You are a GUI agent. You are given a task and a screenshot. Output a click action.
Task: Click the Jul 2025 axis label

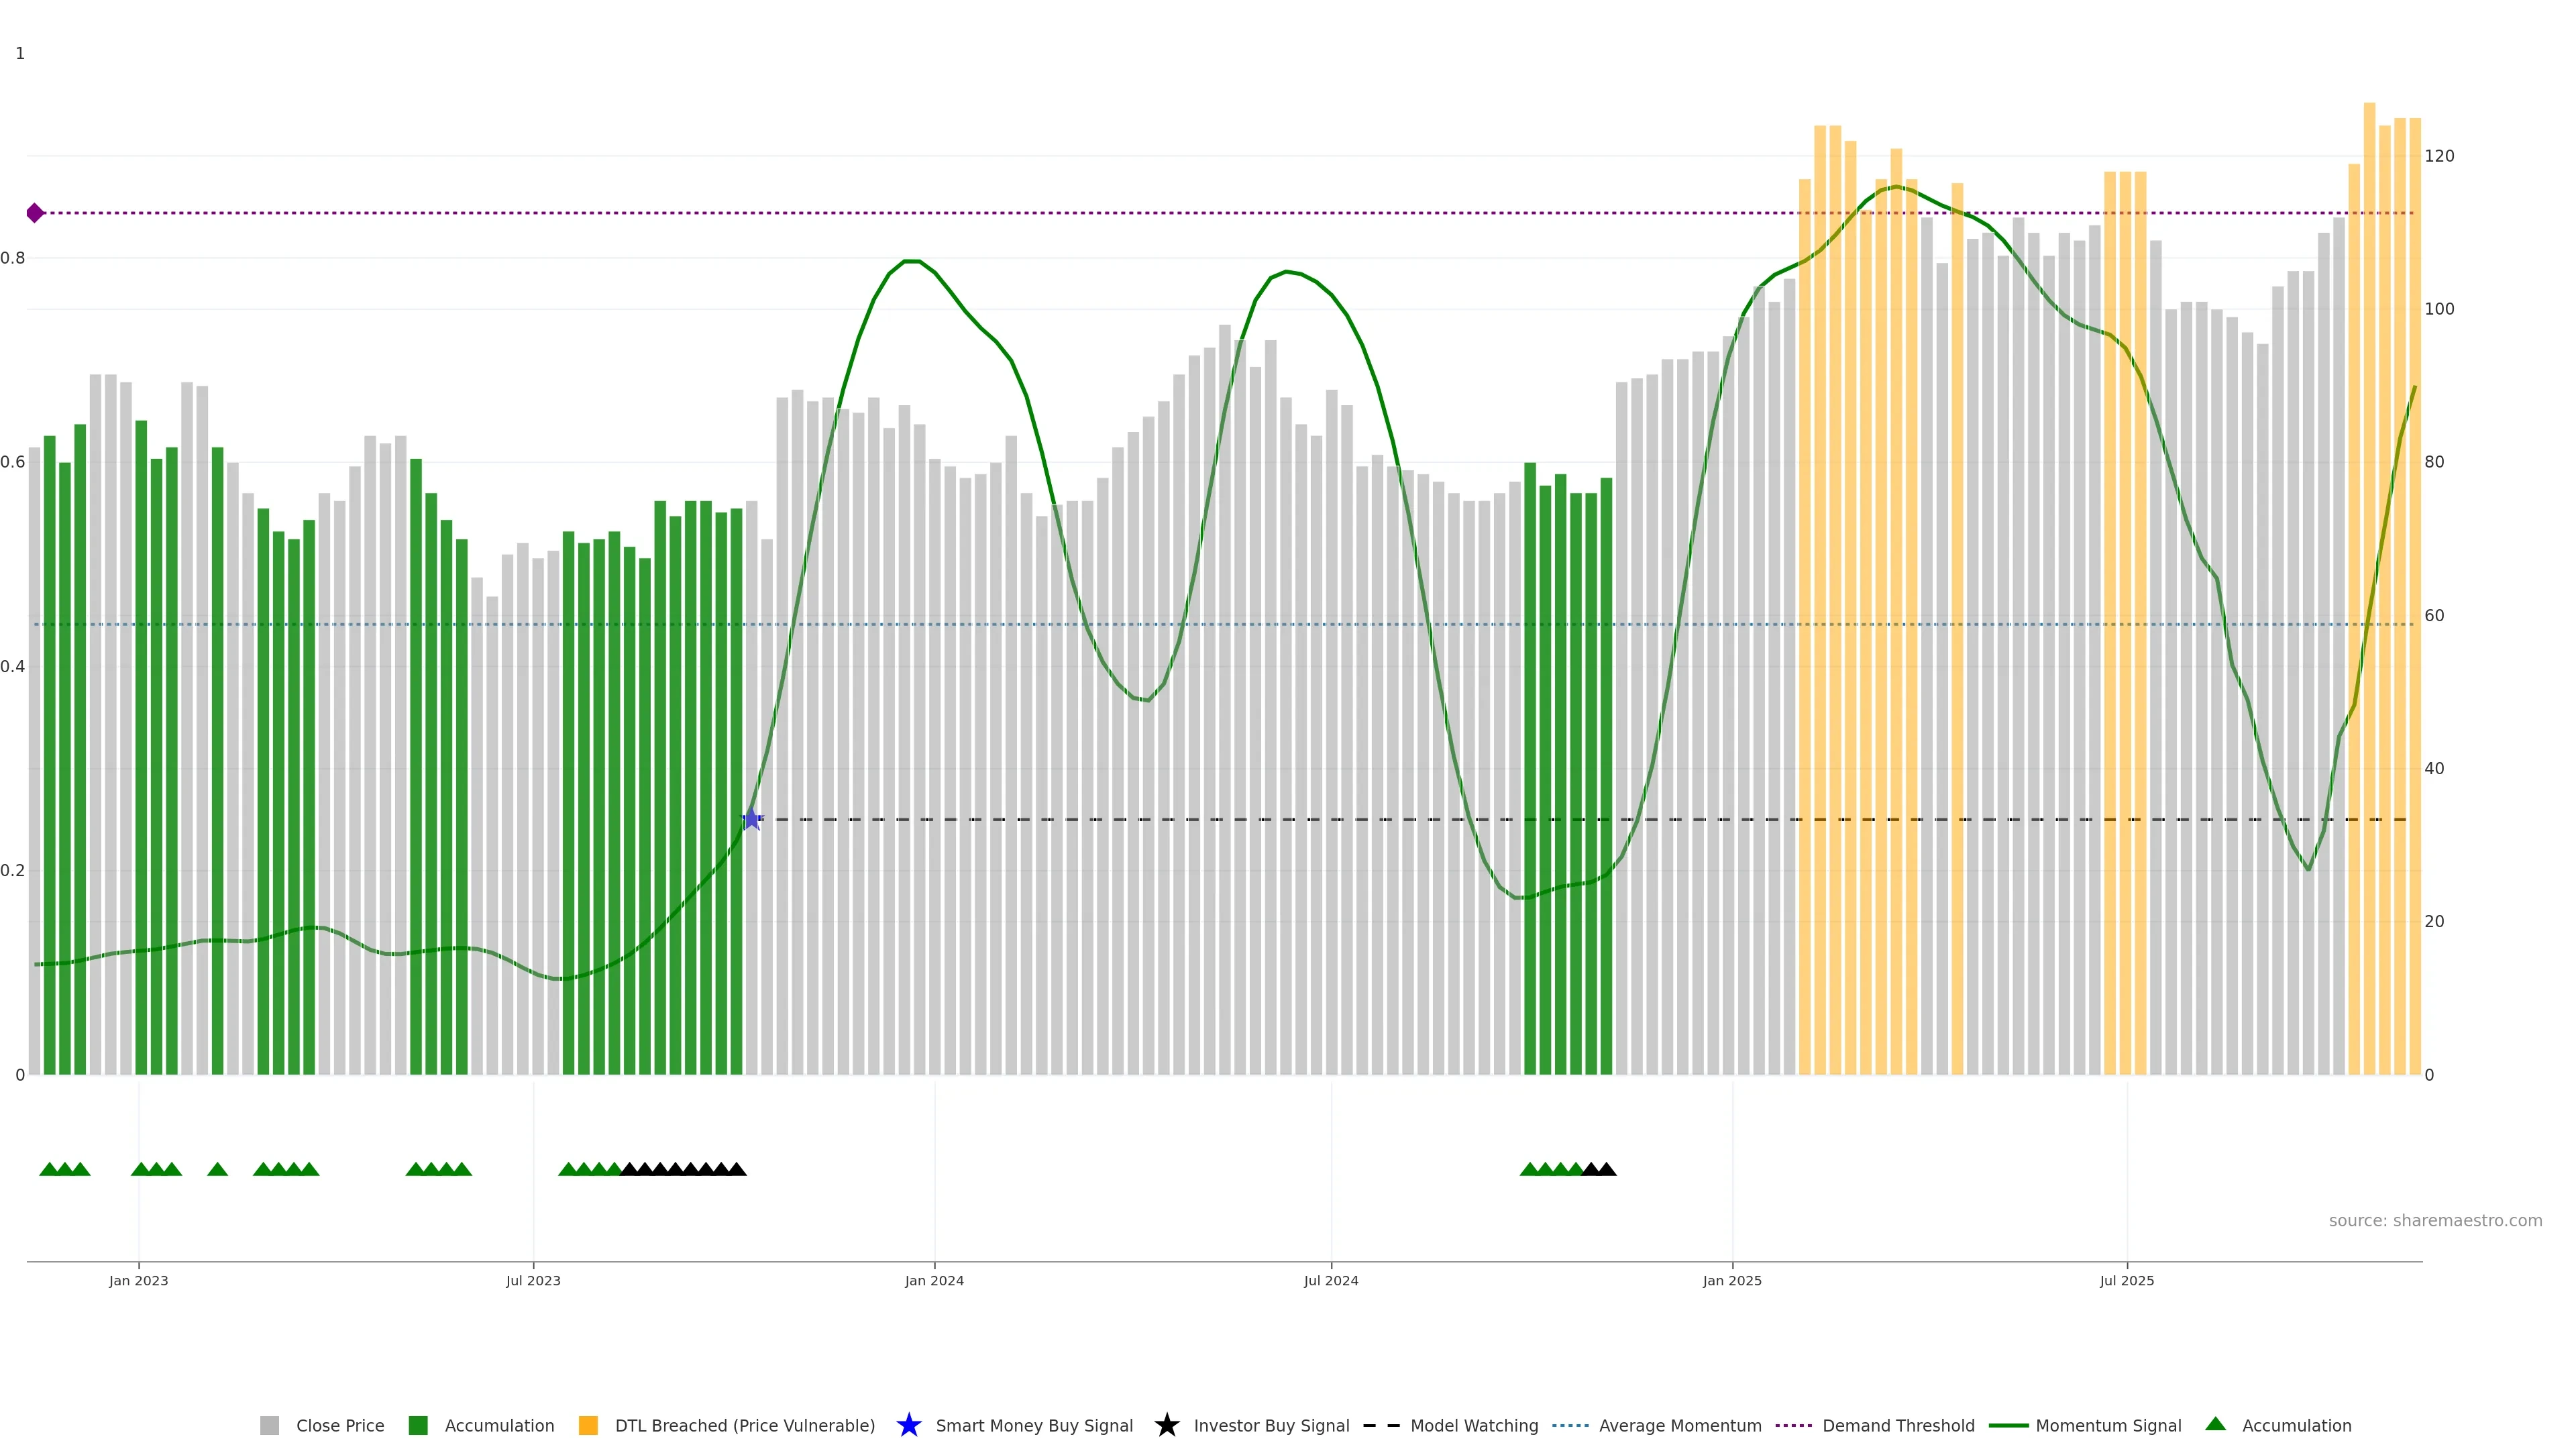[x=2126, y=1280]
